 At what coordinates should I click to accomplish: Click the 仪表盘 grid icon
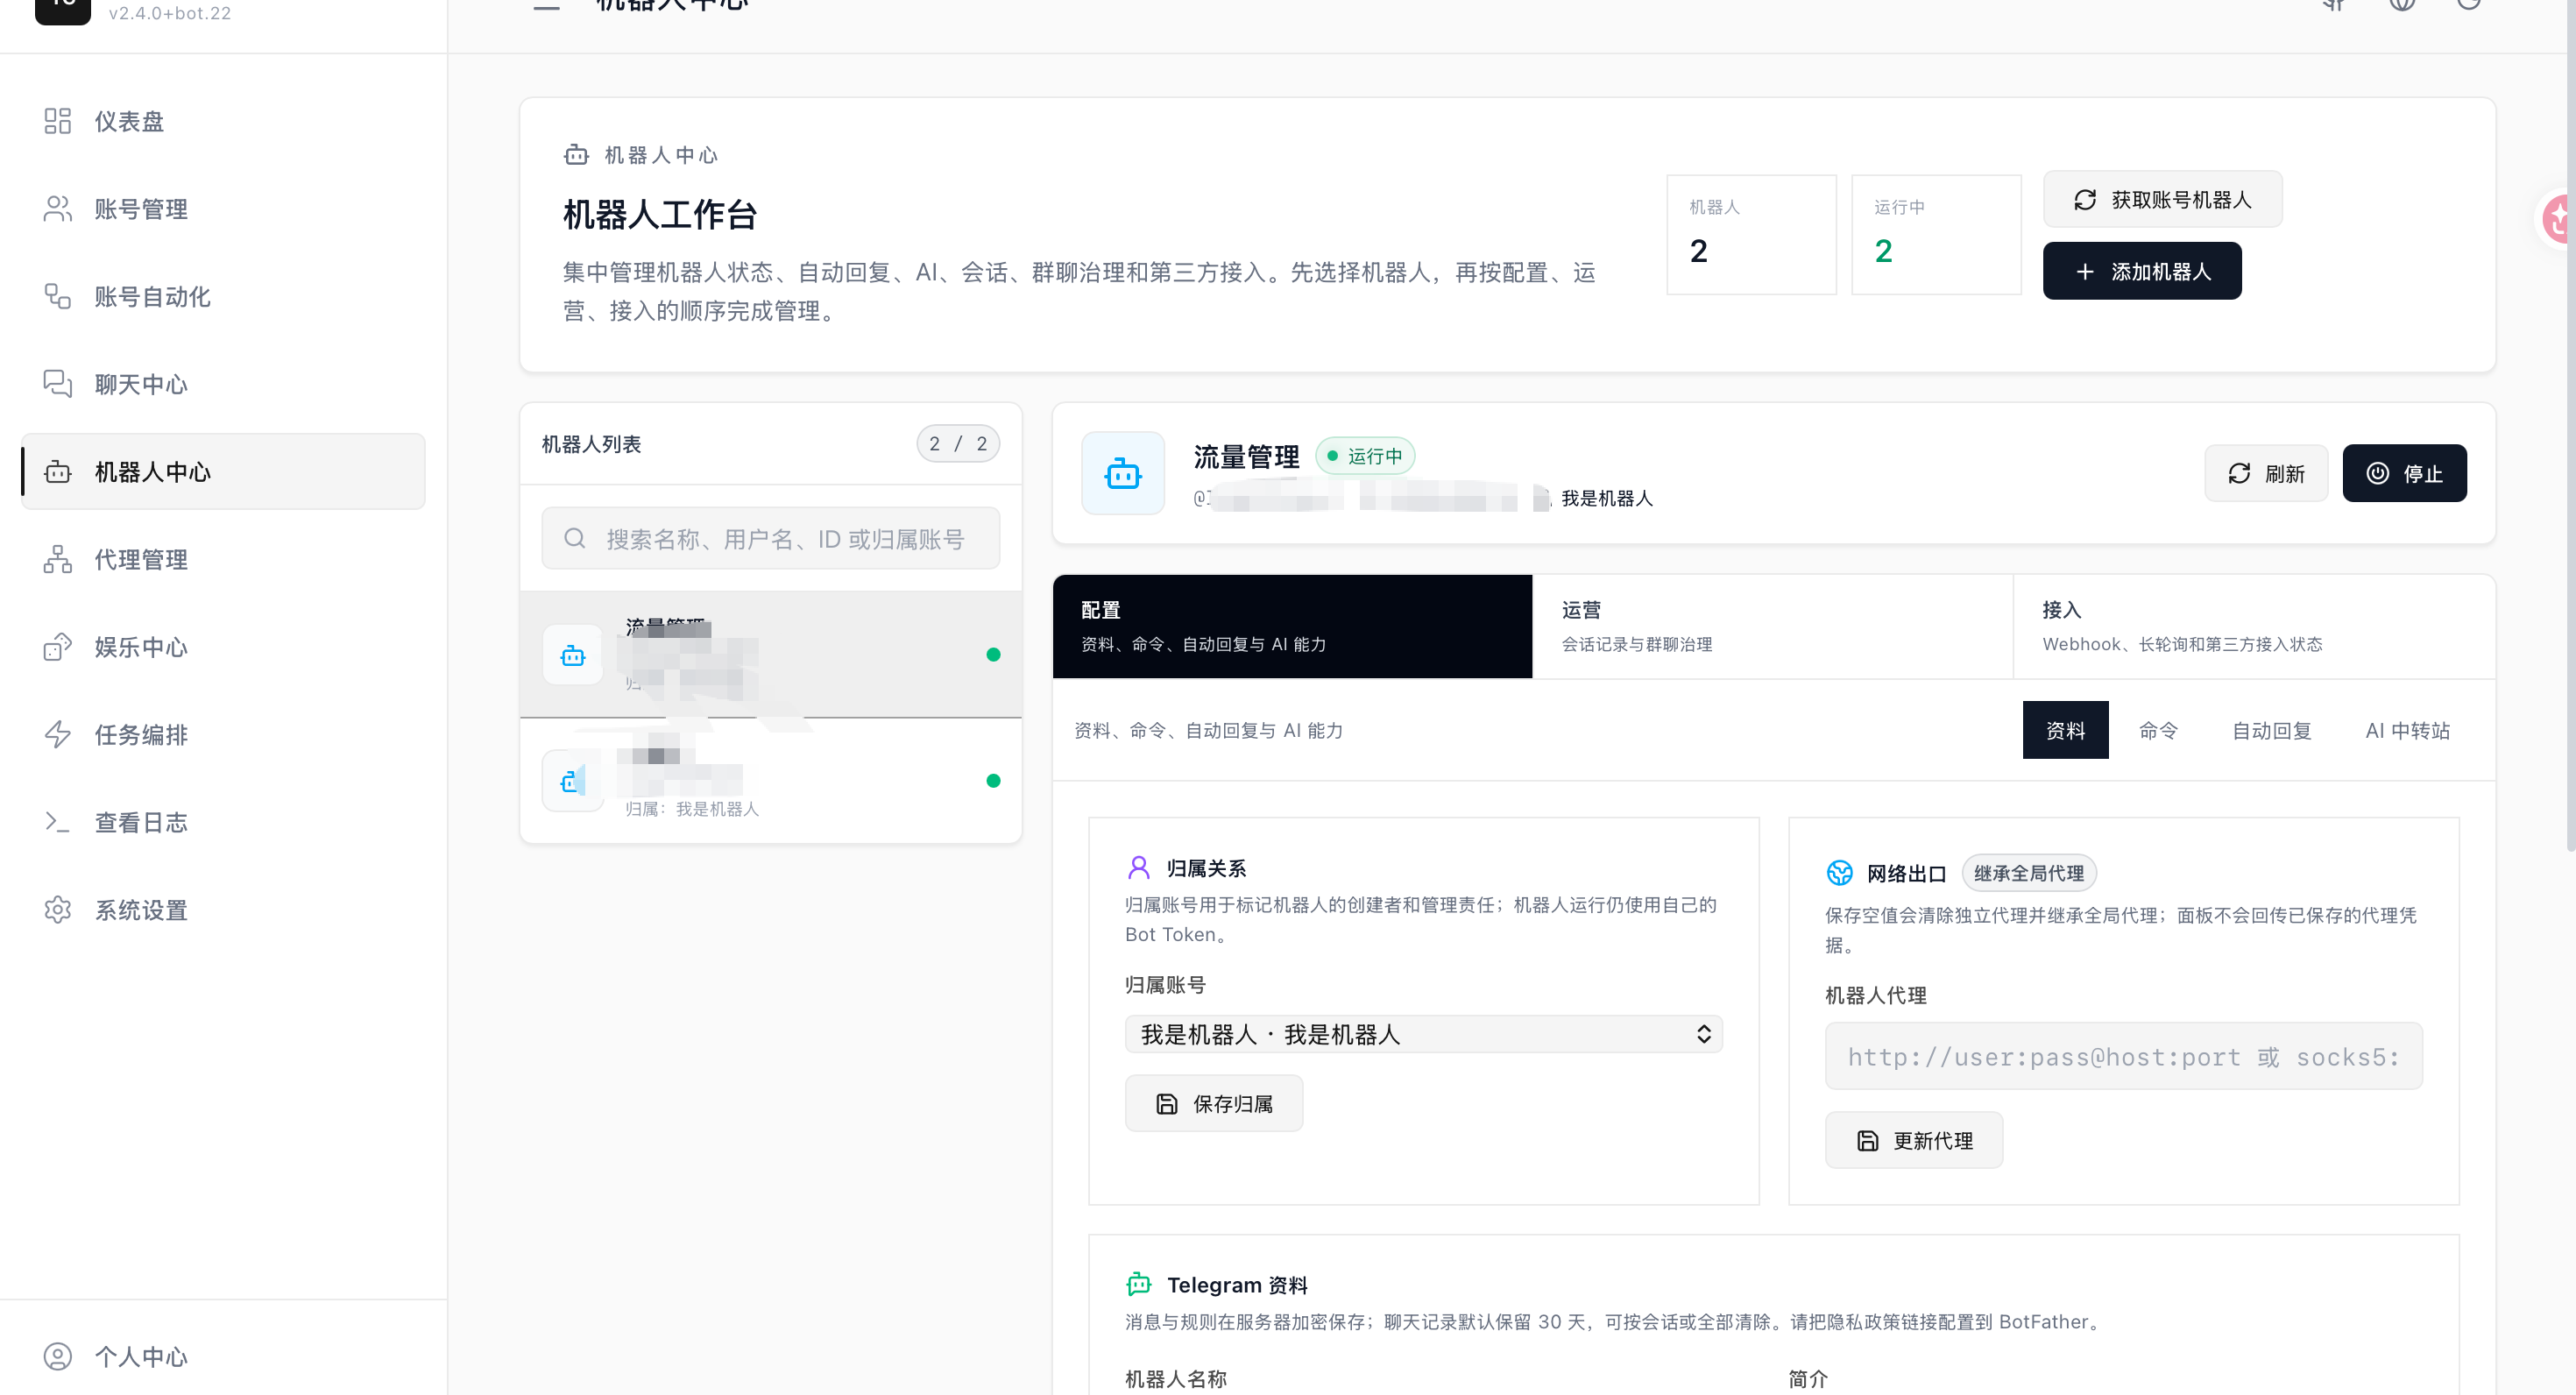[x=58, y=121]
